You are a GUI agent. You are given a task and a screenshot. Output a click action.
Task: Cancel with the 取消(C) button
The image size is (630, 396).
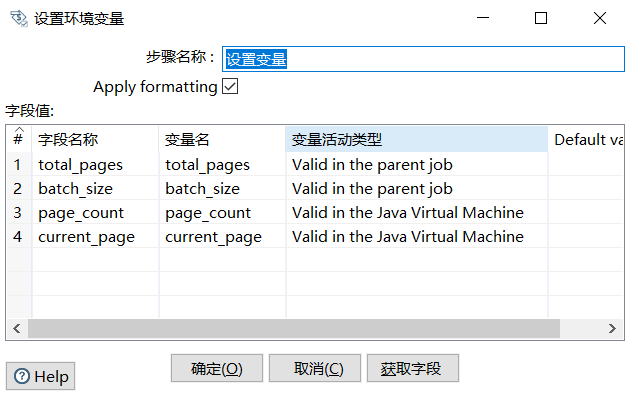[315, 368]
